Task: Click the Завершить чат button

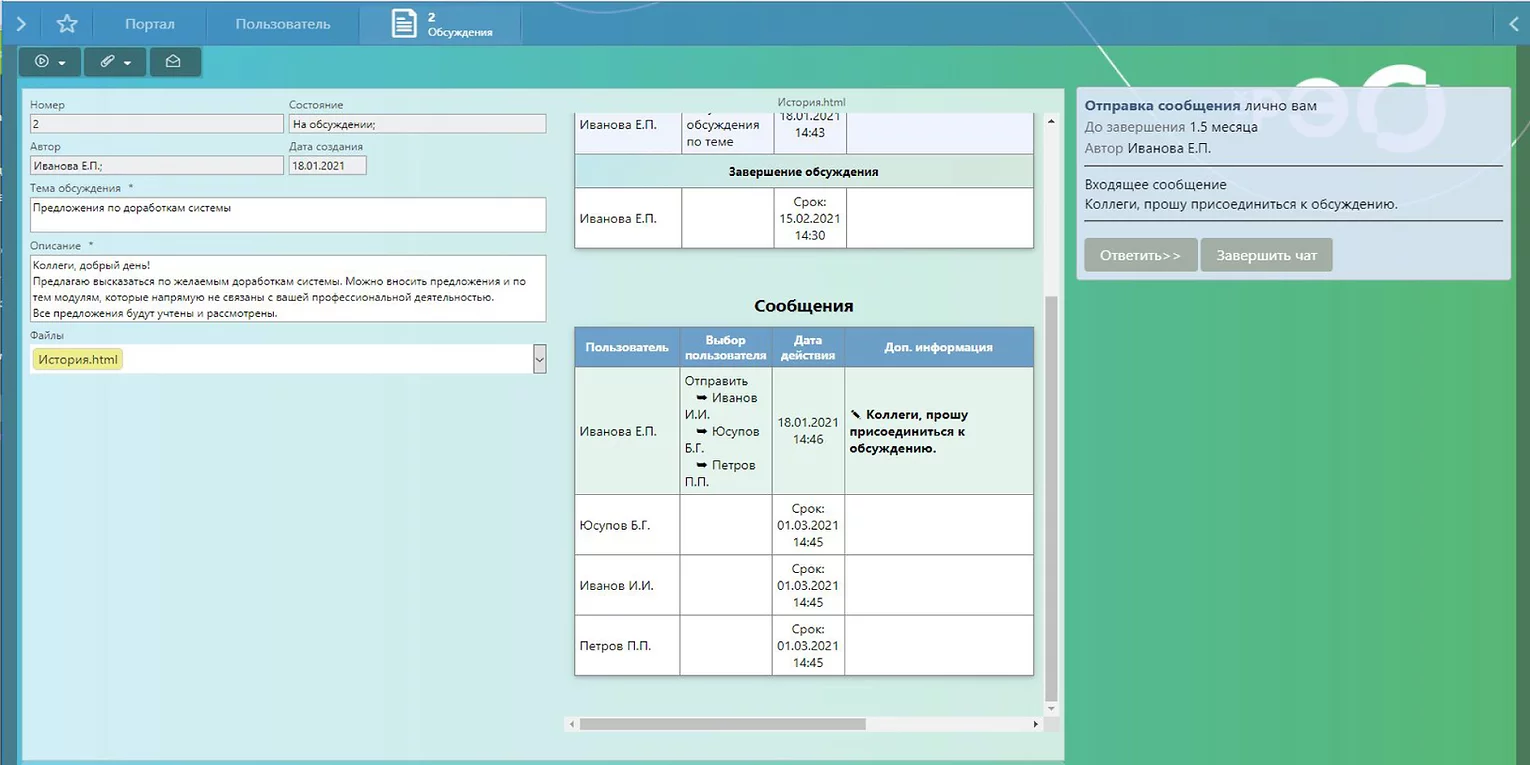Action: [1266, 255]
